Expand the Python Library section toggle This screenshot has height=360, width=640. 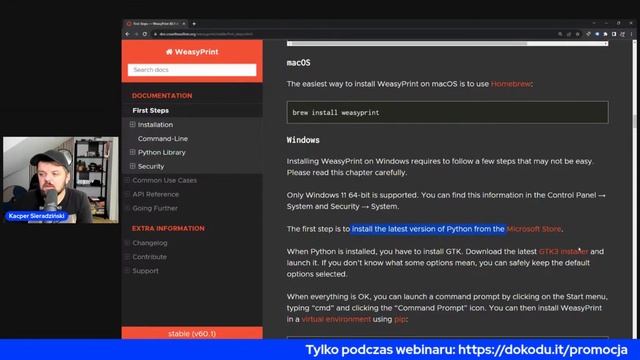tap(133, 152)
